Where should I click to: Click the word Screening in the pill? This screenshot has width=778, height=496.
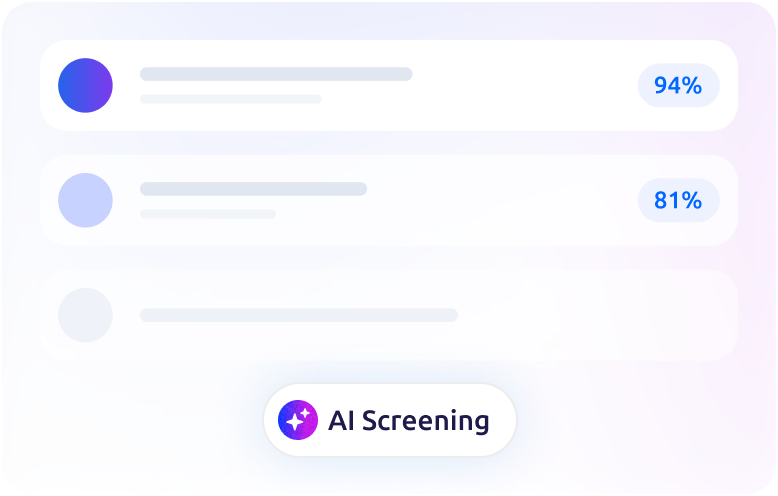pyautogui.click(x=426, y=421)
